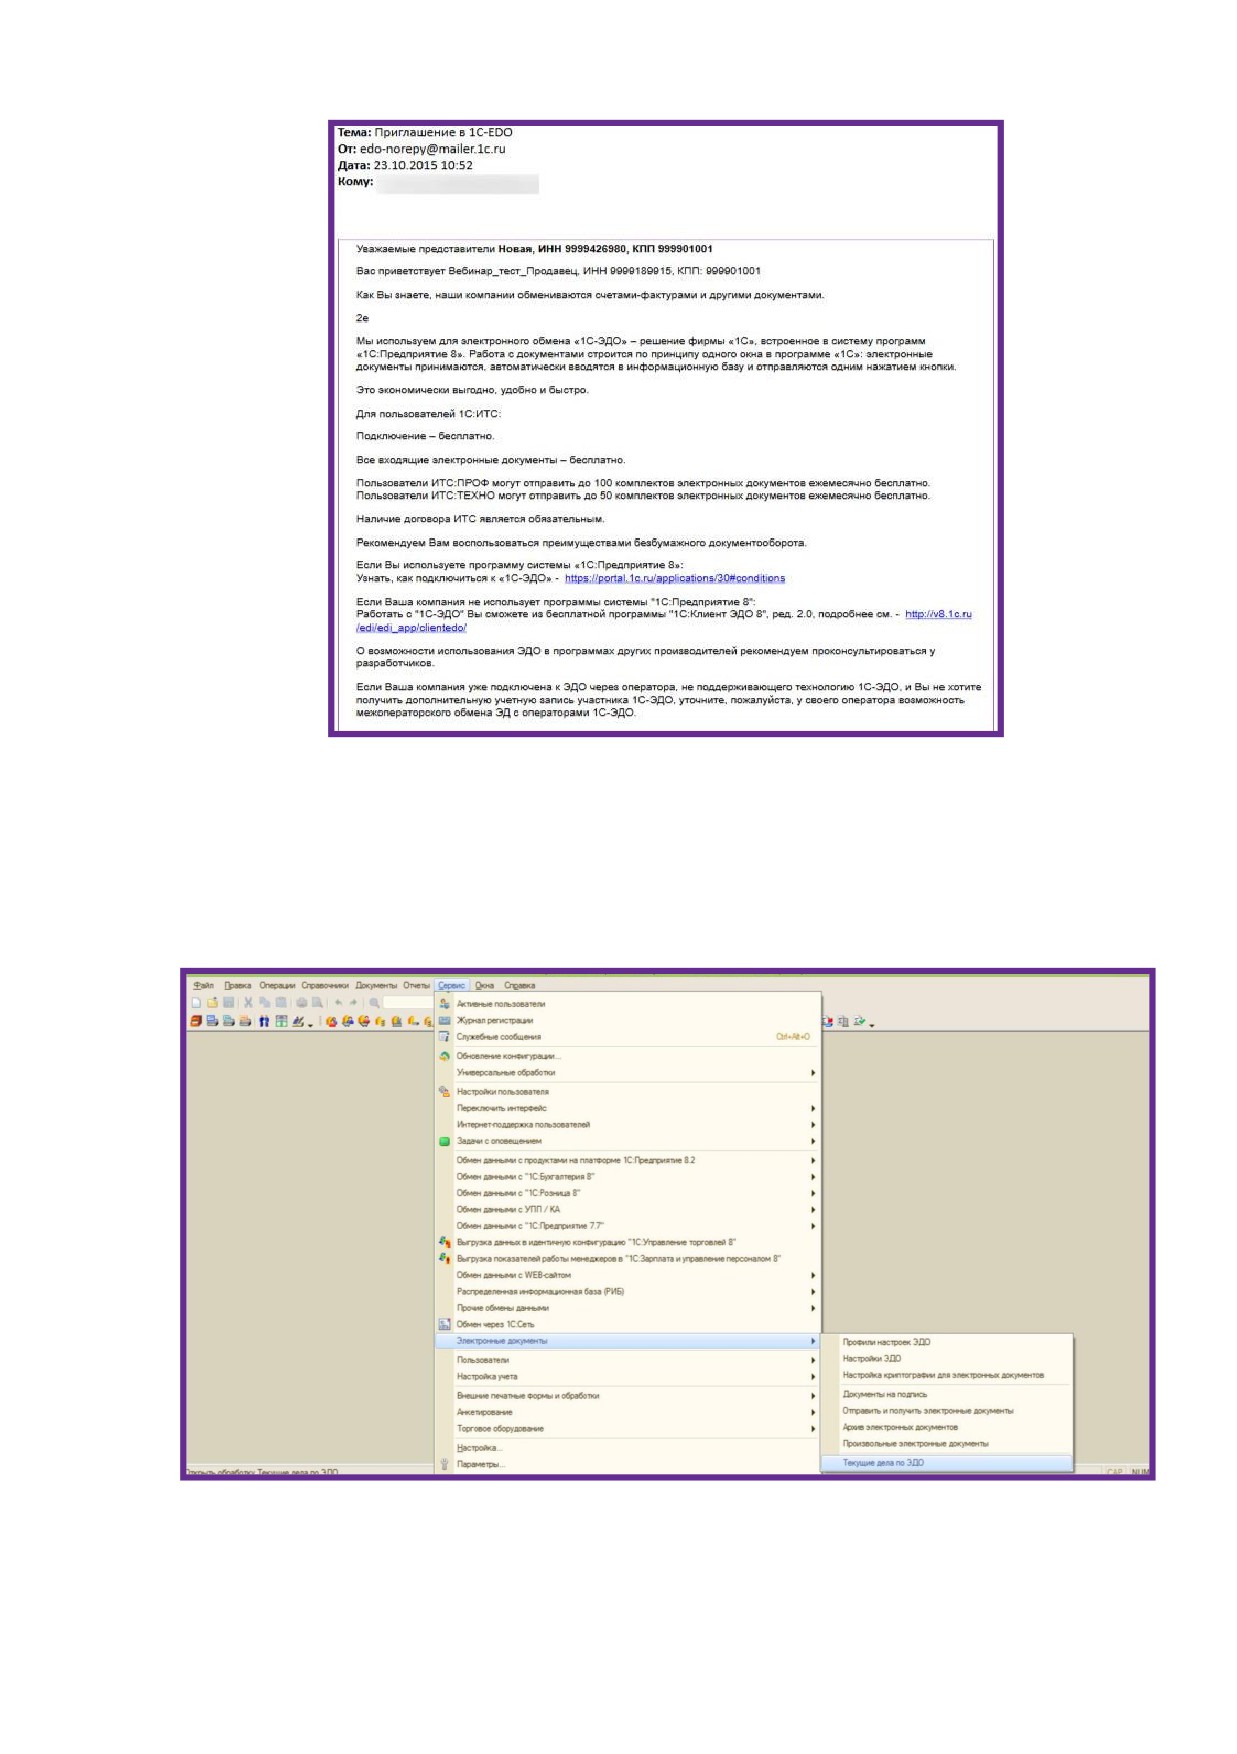The width and height of the screenshot is (1237, 1754).
Task: Click the Redo arrow icon
Action: [x=353, y=1002]
